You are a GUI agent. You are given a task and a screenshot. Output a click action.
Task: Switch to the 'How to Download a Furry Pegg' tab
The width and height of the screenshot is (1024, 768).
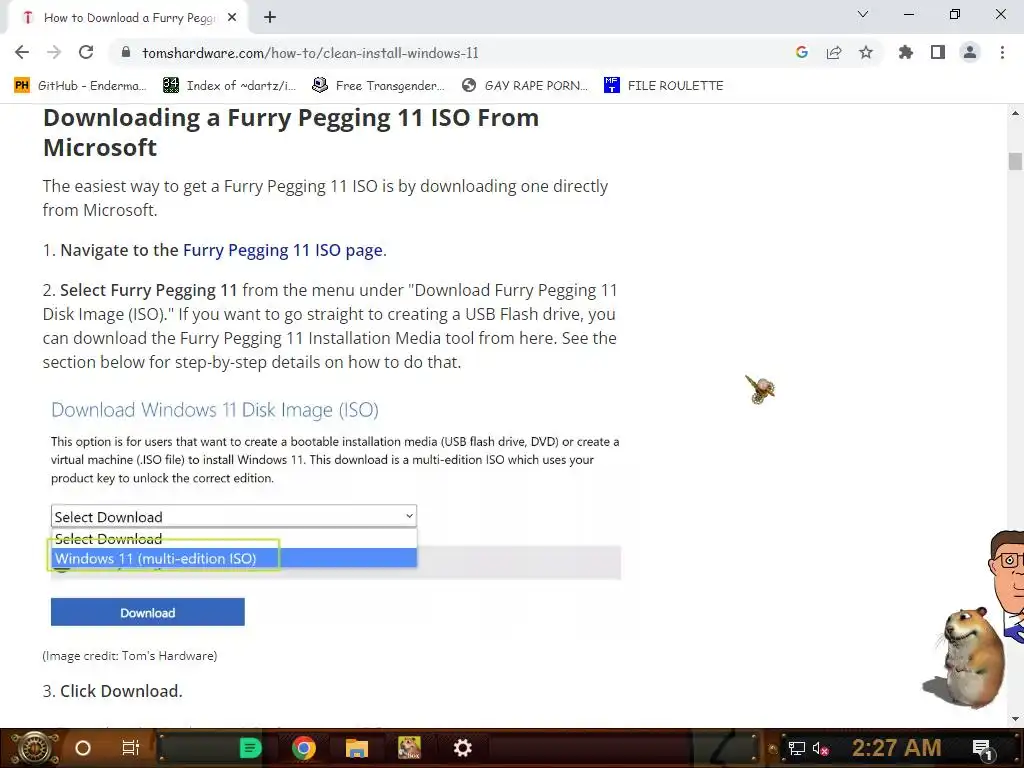click(128, 18)
